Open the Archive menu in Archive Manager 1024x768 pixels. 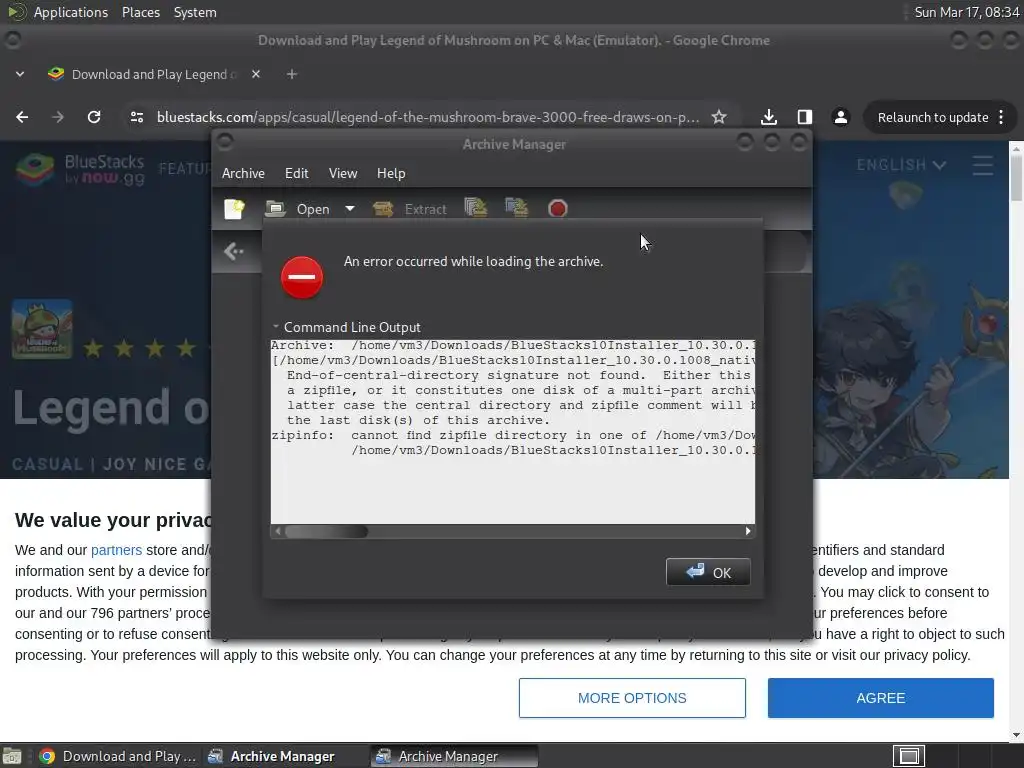(243, 173)
